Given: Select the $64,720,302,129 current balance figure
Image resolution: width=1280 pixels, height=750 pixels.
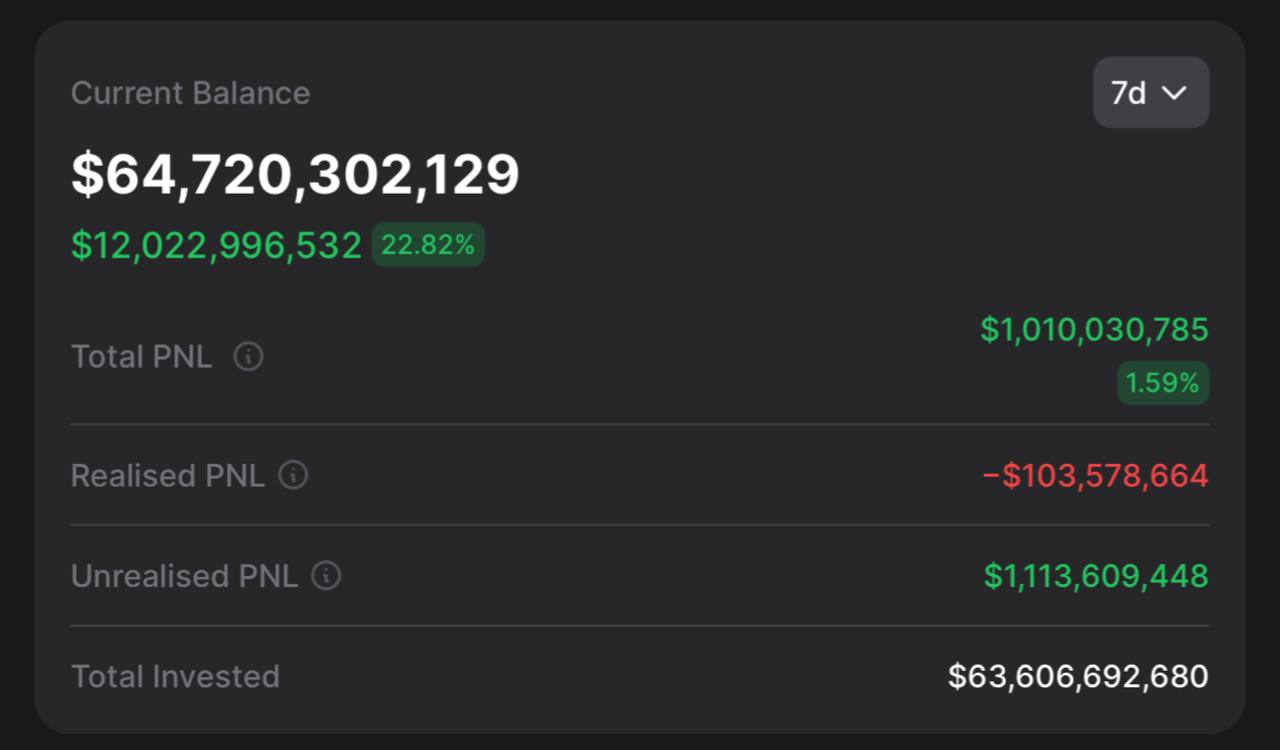Looking at the screenshot, I should (x=295, y=174).
